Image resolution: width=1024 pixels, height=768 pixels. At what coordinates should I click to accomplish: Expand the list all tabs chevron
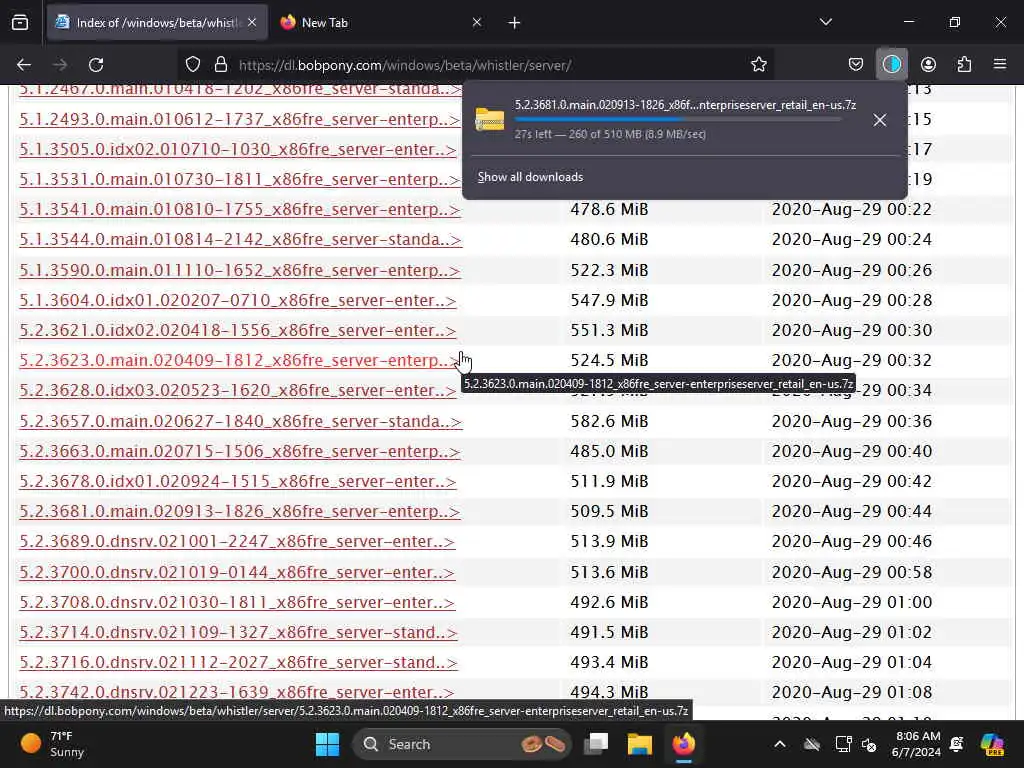pos(825,22)
